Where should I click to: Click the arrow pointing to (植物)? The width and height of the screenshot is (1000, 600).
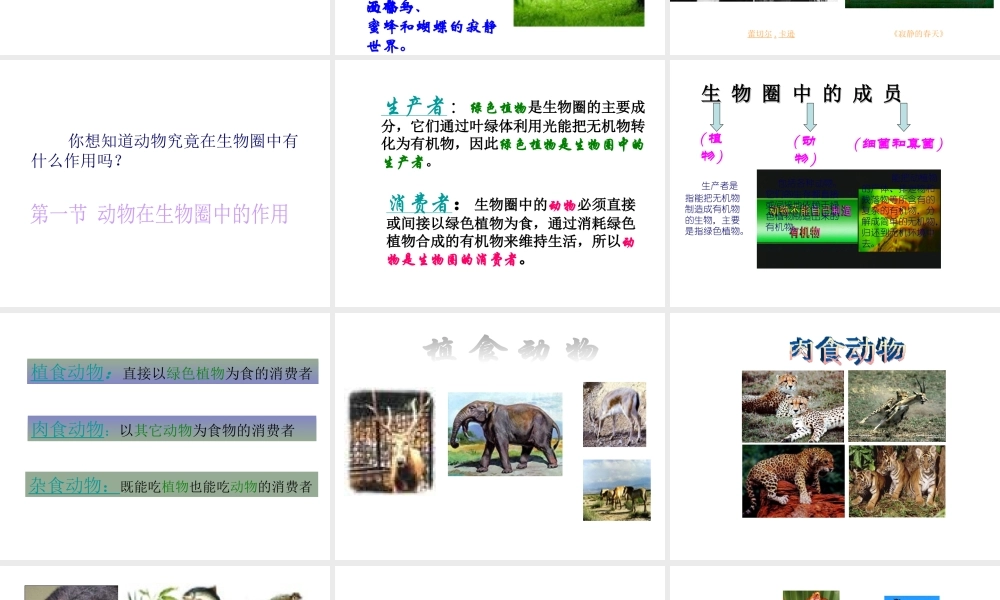point(717,116)
